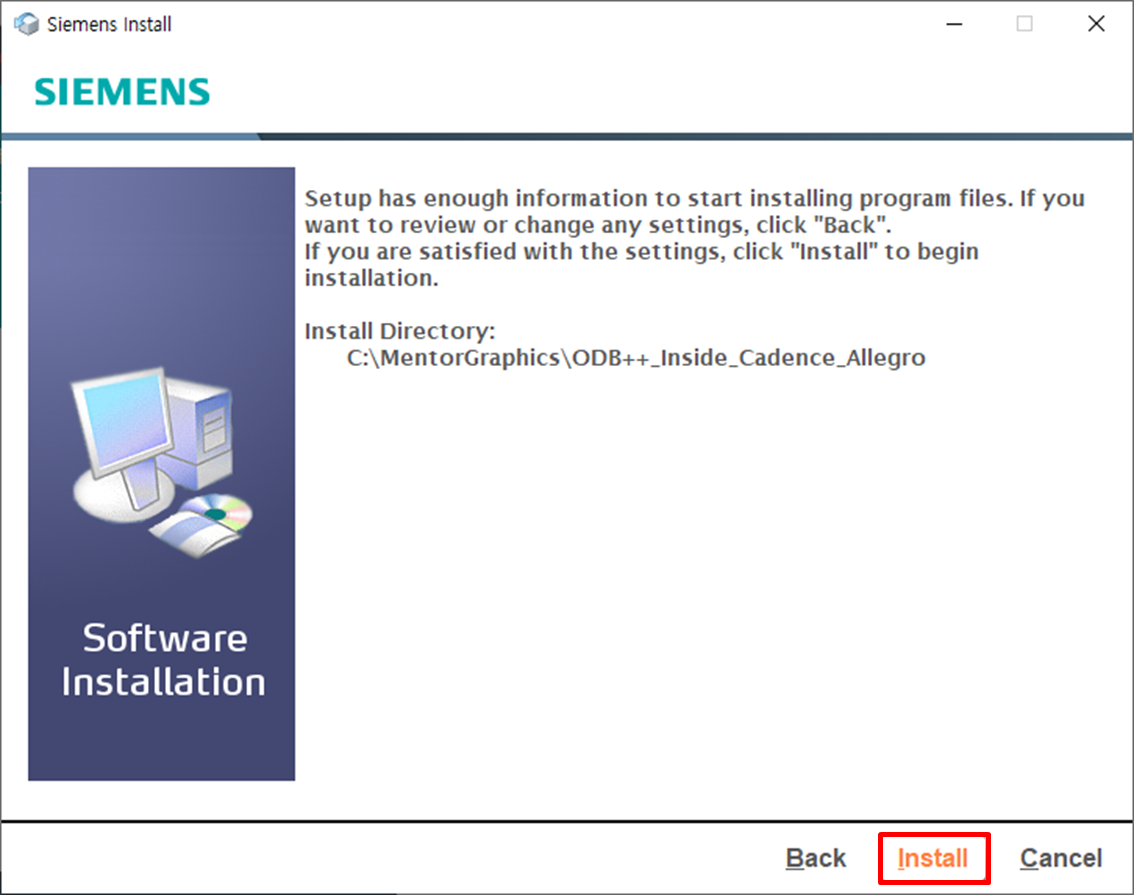Go Back to previous setup step
1134x895 pixels.
coord(815,858)
